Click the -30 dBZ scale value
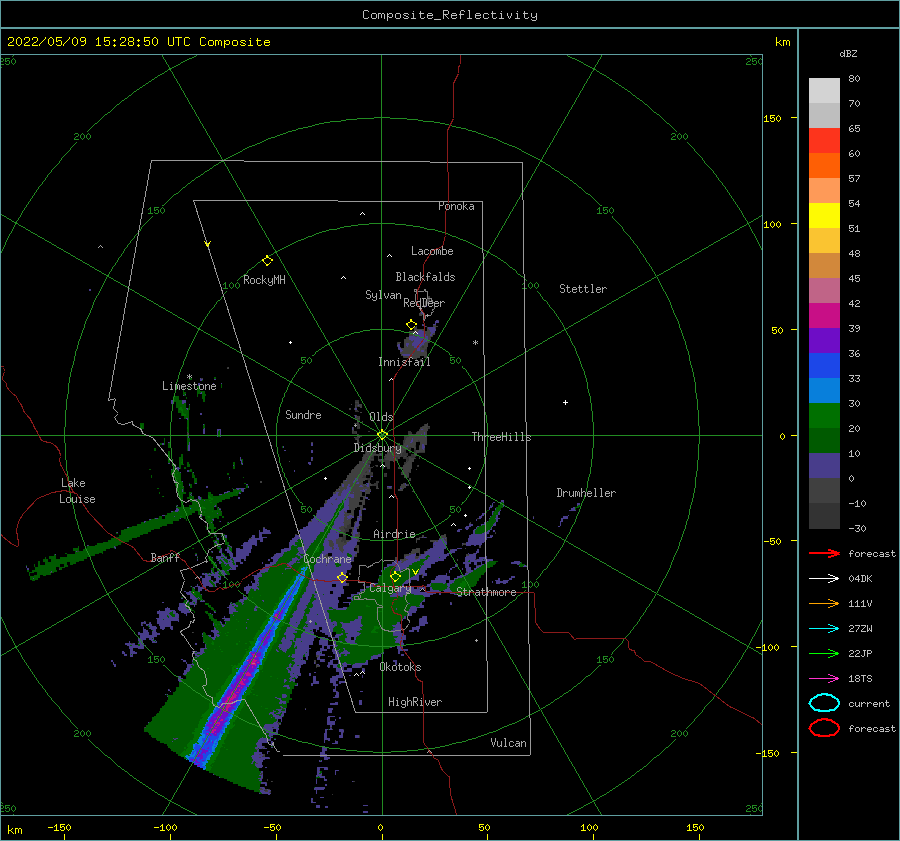Viewport: 900px width, 841px height. click(857, 528)
